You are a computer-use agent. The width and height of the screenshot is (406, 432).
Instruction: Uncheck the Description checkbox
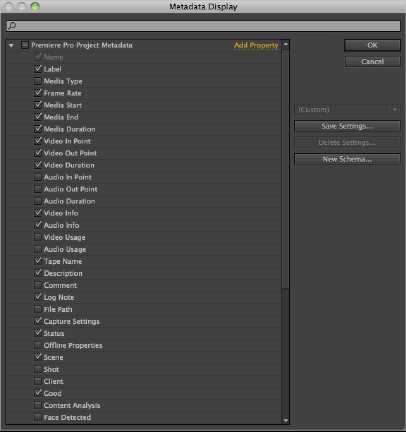click(38, 273)
